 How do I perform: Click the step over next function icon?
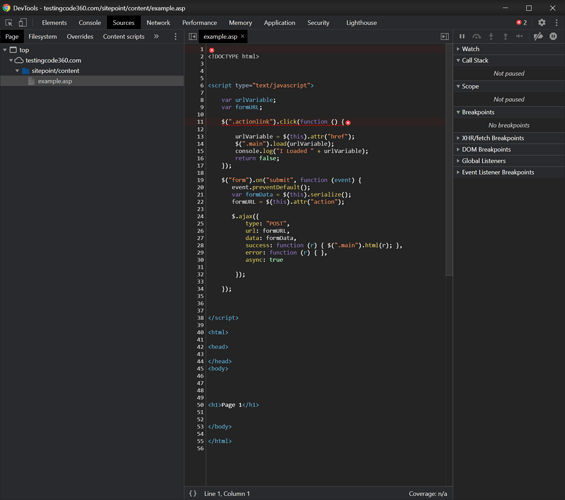[x=476, y=36]
